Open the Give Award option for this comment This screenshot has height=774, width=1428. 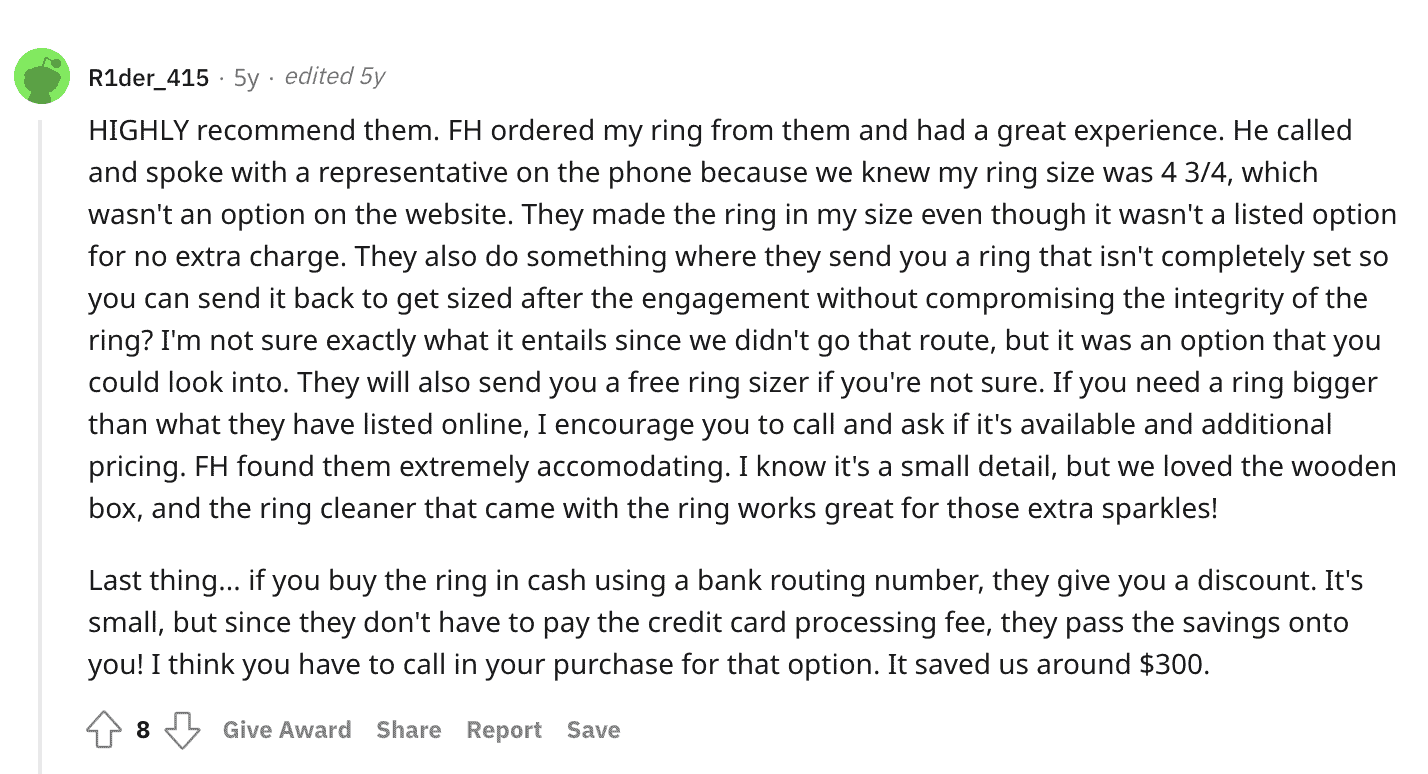288,730
